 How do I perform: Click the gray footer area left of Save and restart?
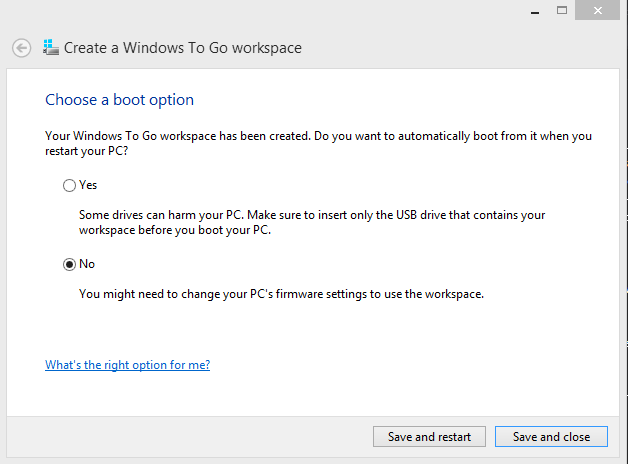point(188,437)
